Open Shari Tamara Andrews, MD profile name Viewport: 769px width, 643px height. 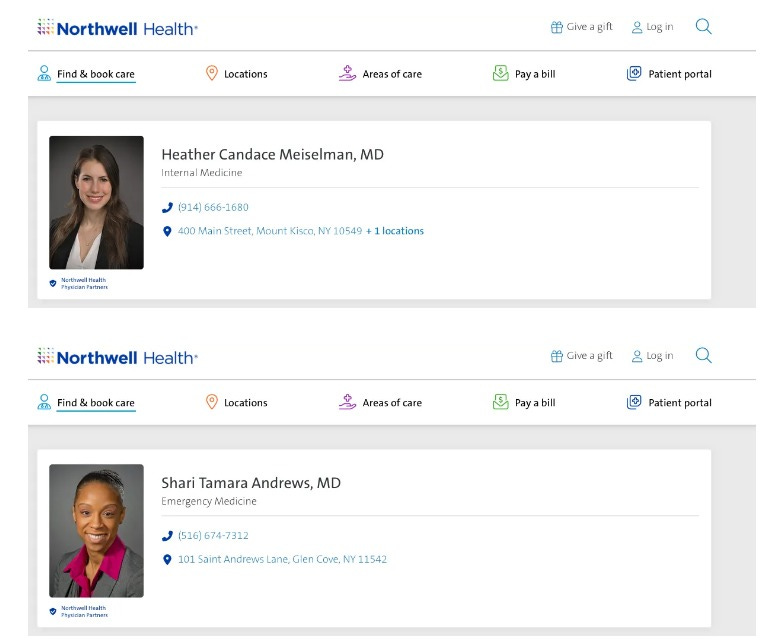coord(251,483)
